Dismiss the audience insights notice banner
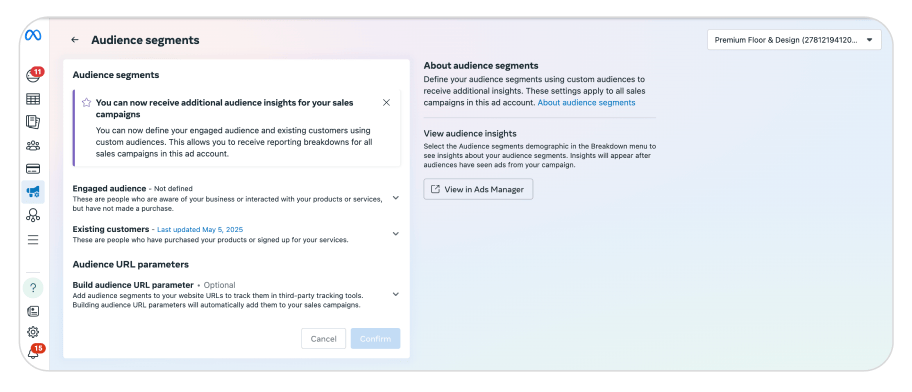The width and height of the screenshot is (912, 392). 386,102
